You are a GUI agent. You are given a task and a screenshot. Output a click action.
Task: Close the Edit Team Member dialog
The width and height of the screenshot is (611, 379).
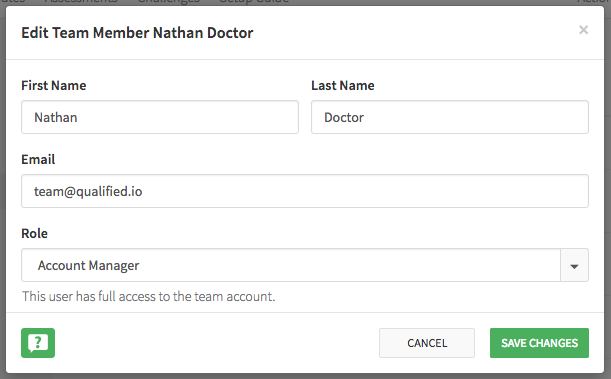pos(583,30)
